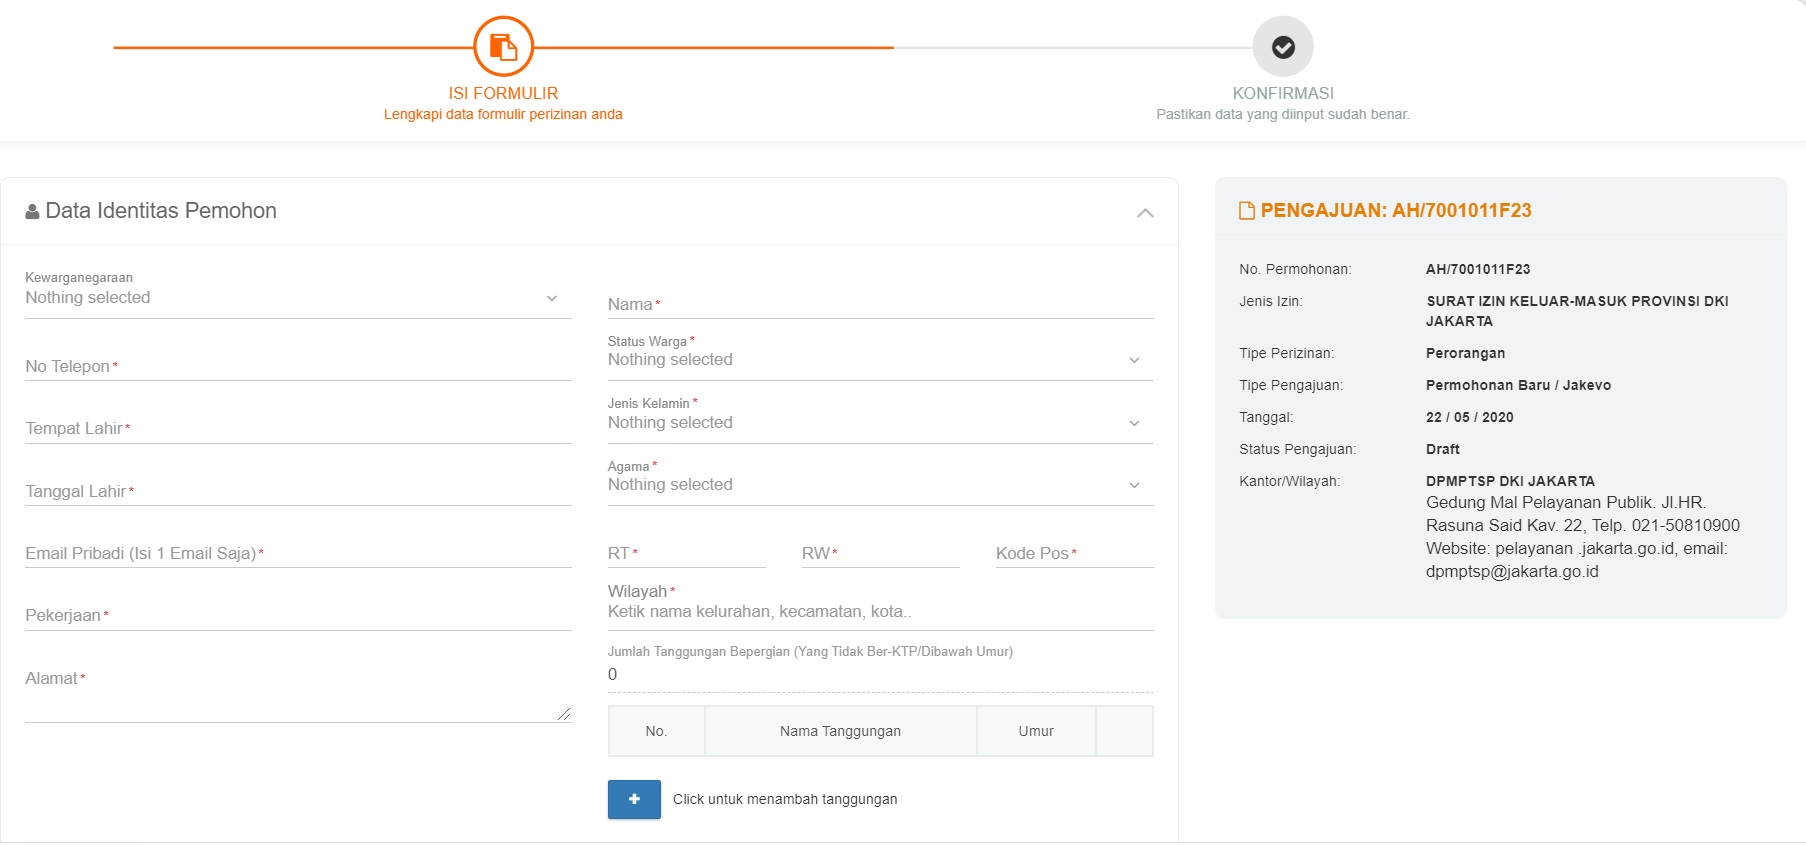Viewport: 1806px width, 846px height.
Task: Focus the Tanggal Lahir field
Action: click(x=298, y=491)
